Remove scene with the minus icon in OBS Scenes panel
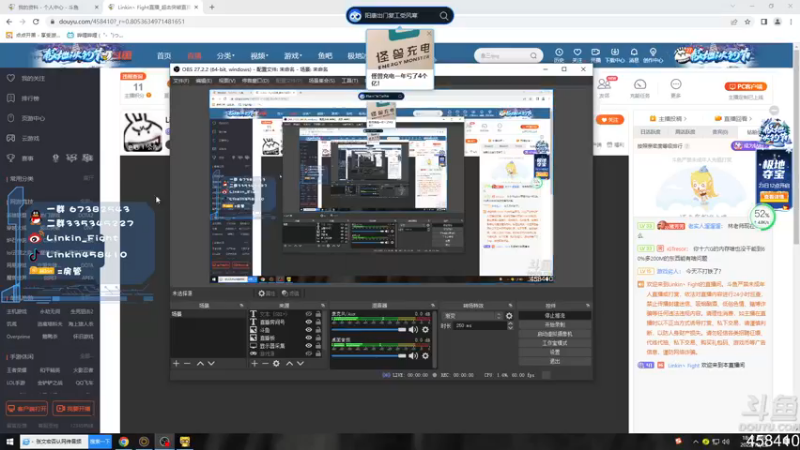Screen dimensions: 800x450 point(187,364)
